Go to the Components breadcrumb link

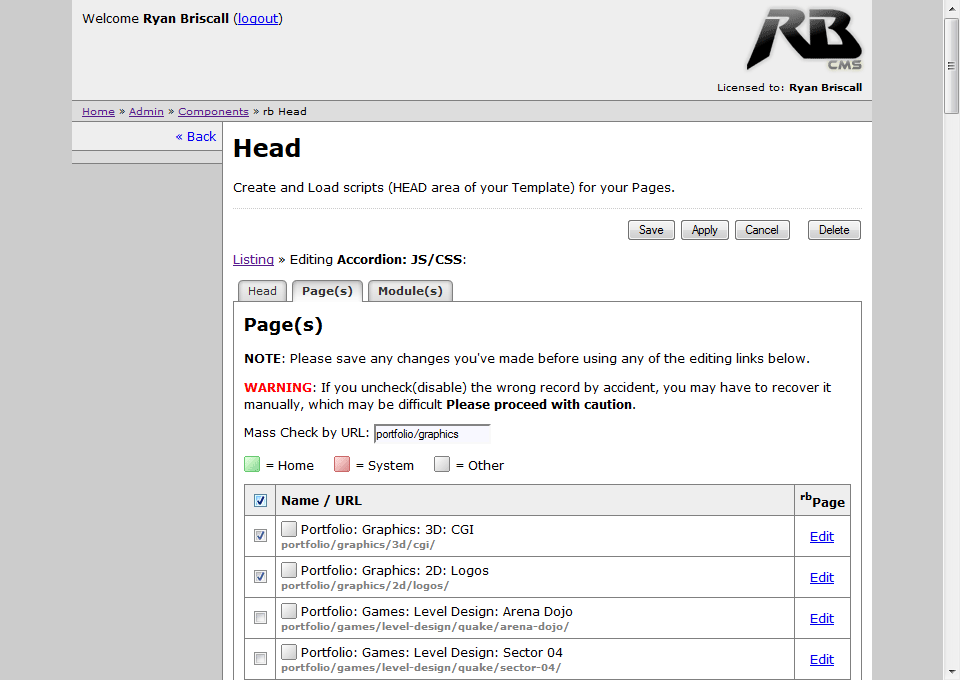[213, 112]
